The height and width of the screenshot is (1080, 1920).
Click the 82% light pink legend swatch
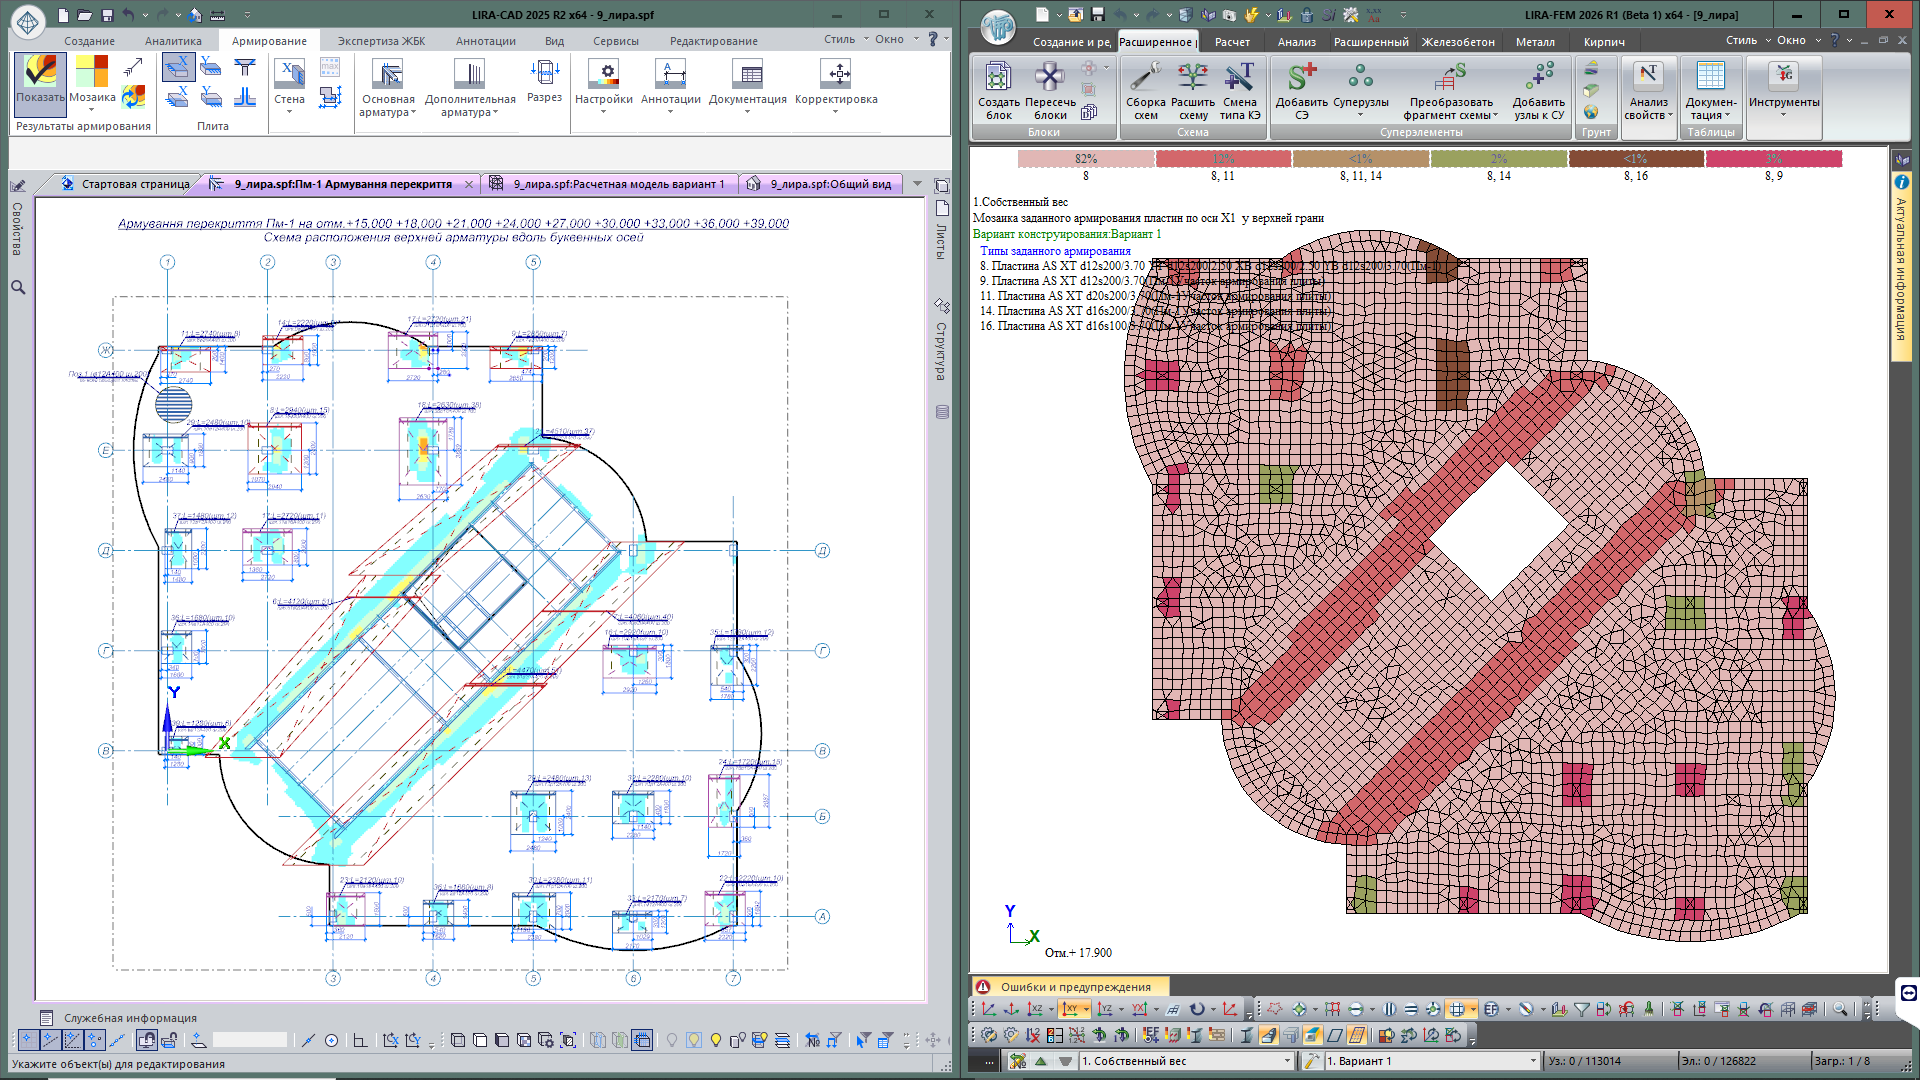click(1085, 159)
